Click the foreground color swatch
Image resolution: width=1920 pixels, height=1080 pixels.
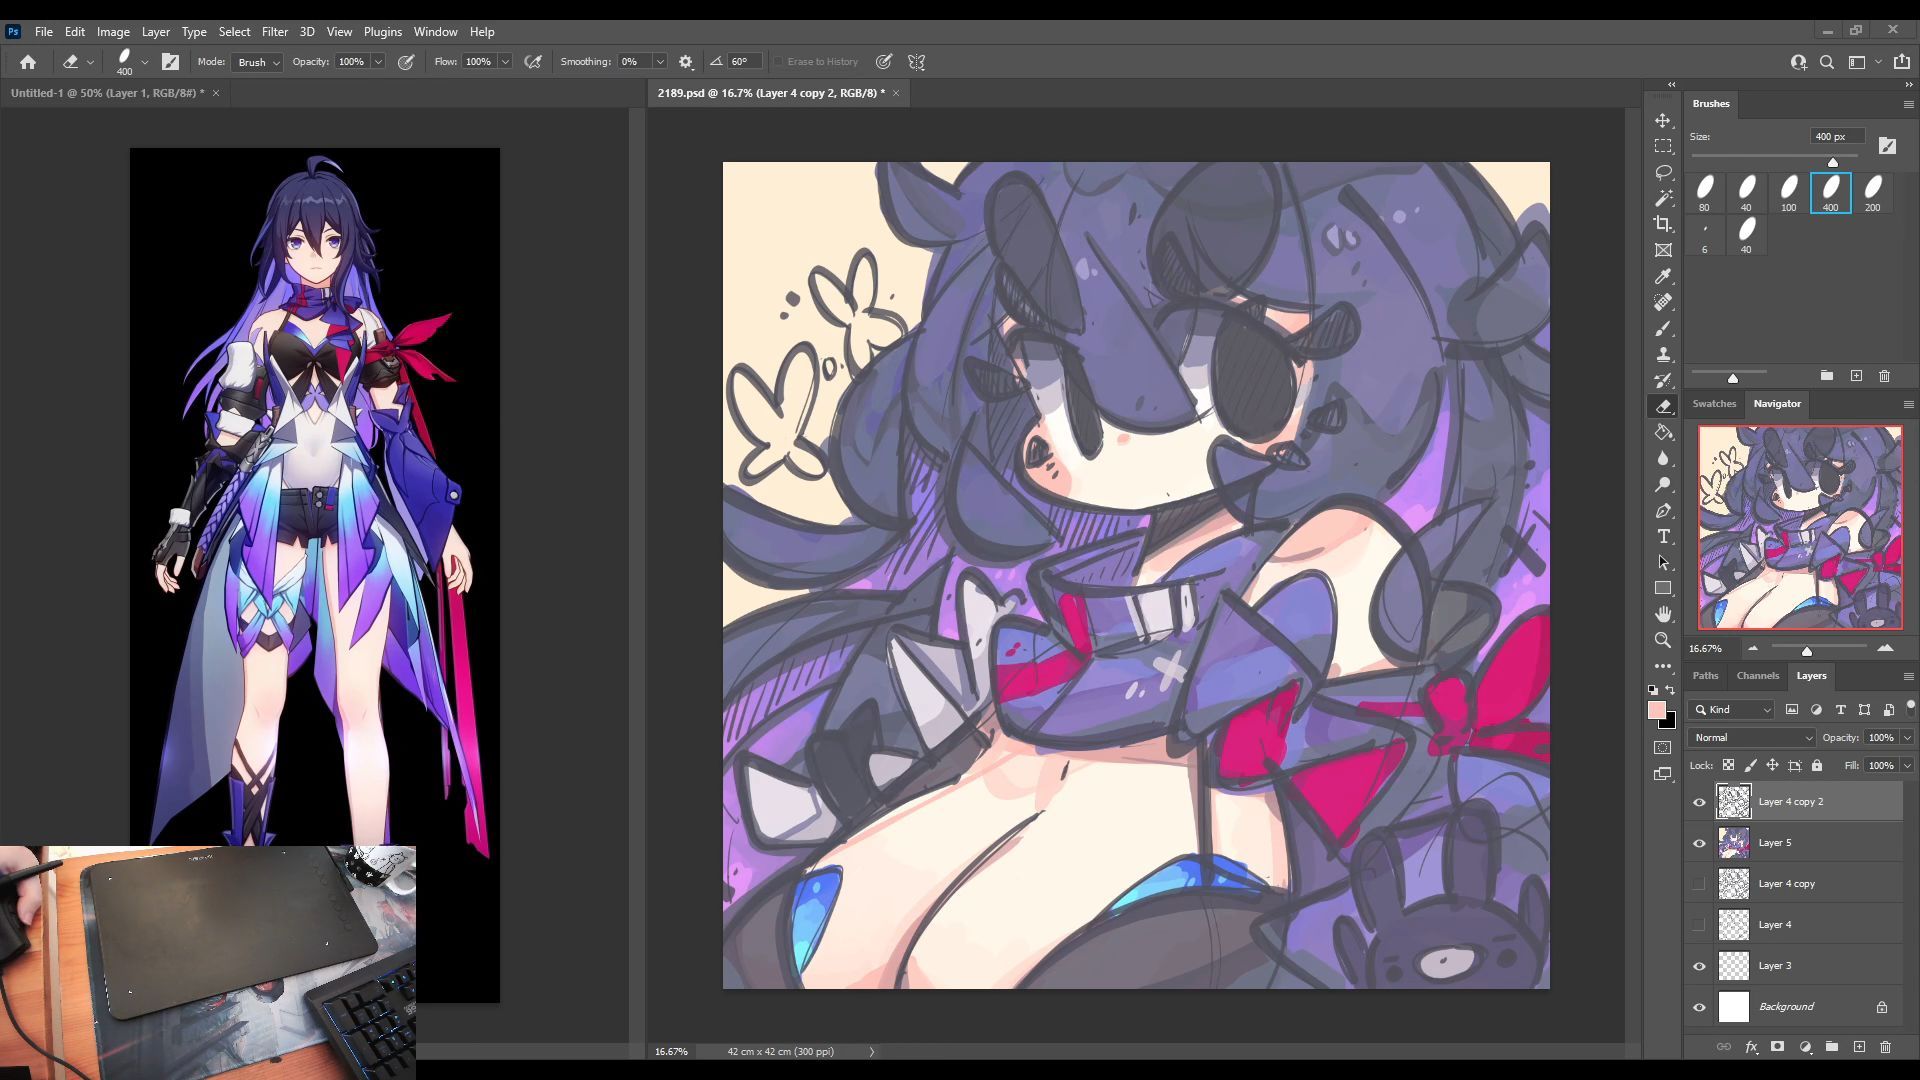(1657, 710)
